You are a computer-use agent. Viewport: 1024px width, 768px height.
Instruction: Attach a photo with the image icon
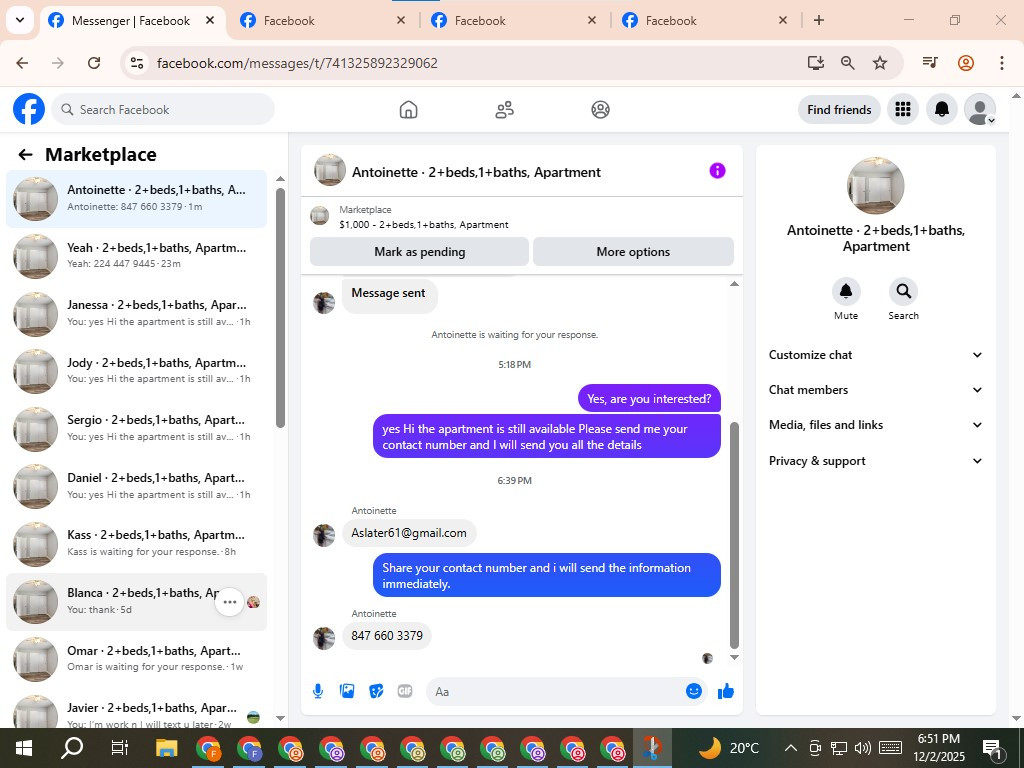347,691
